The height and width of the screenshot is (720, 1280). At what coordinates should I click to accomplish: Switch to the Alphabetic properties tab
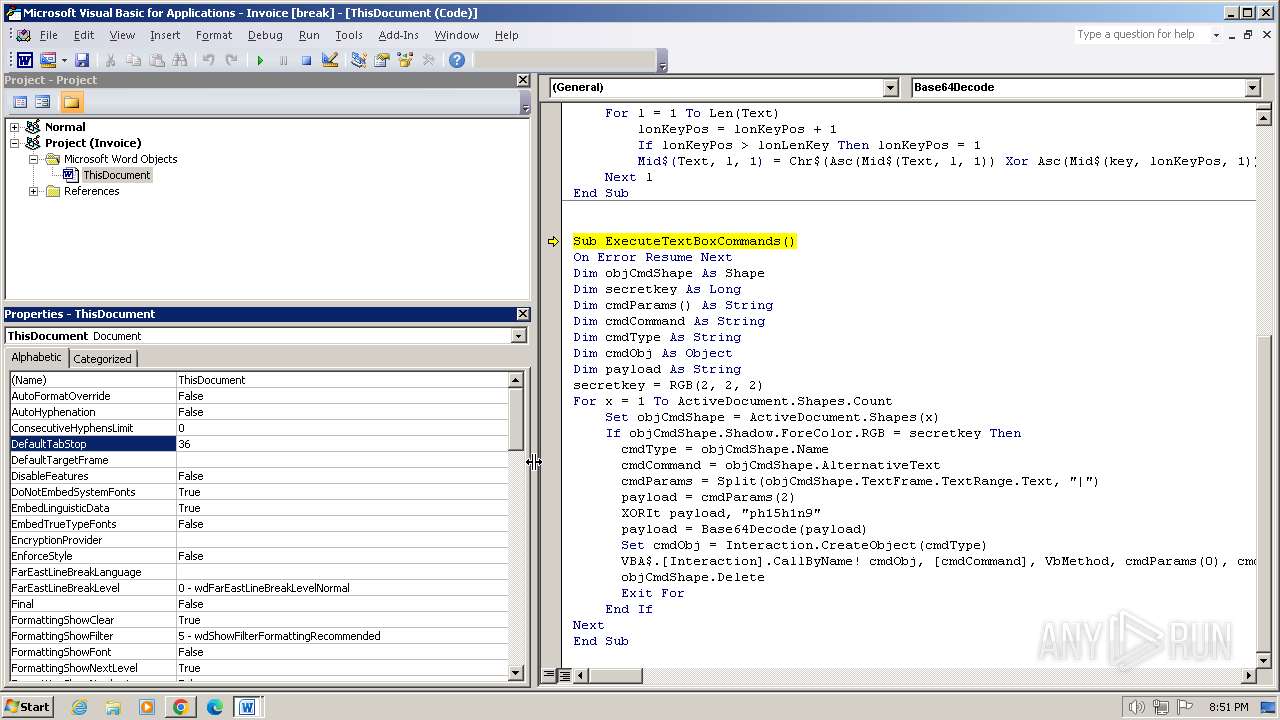(37, 358)
